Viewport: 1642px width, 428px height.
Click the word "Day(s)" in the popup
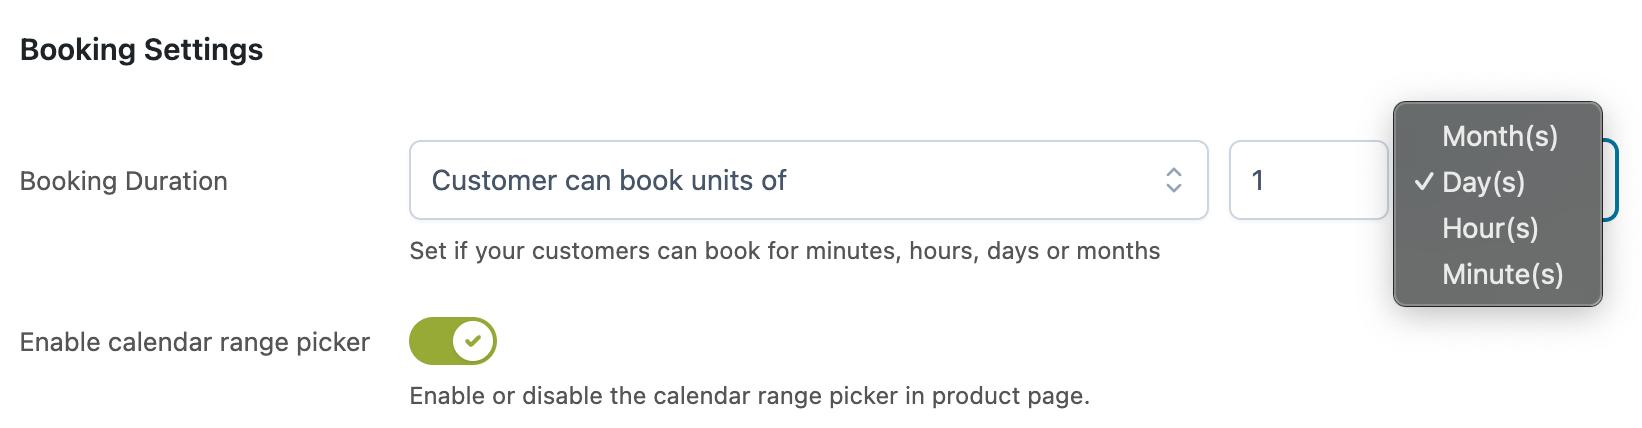(1483, 182)
